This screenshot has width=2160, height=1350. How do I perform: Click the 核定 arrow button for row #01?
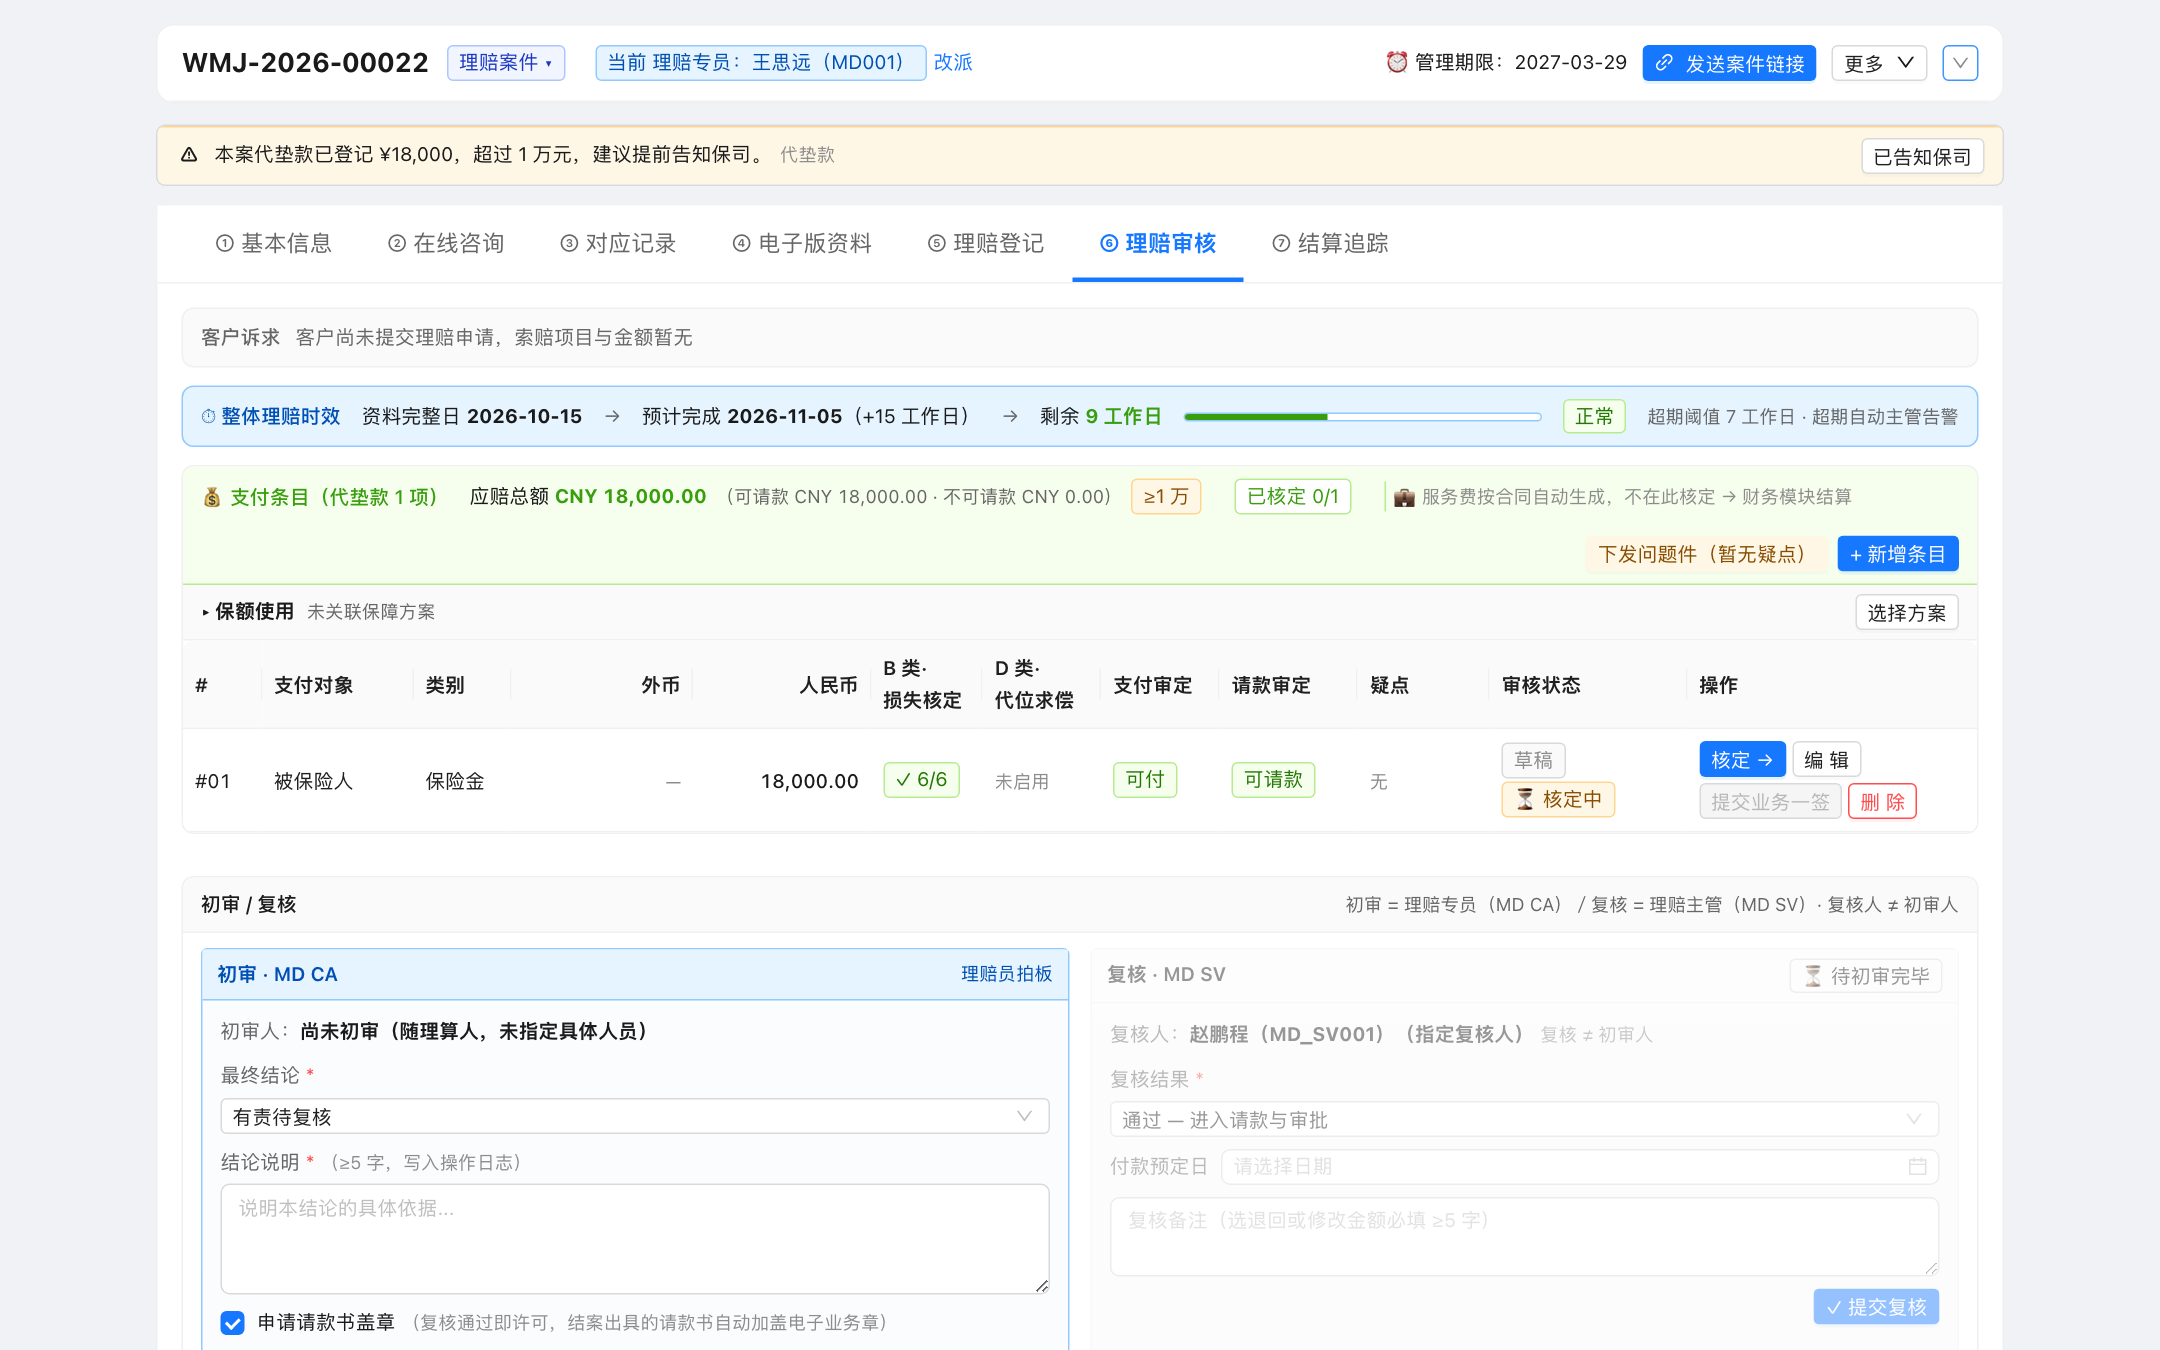(x=1742, y=760)
